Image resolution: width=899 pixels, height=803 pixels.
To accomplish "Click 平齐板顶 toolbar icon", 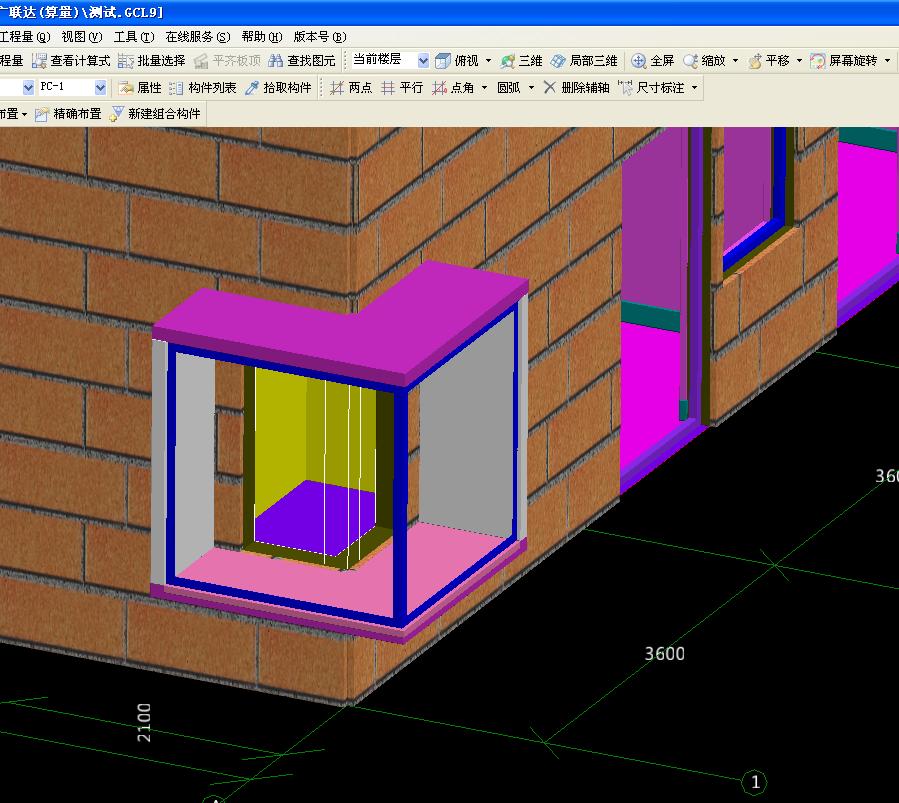I will pos(201,61).
